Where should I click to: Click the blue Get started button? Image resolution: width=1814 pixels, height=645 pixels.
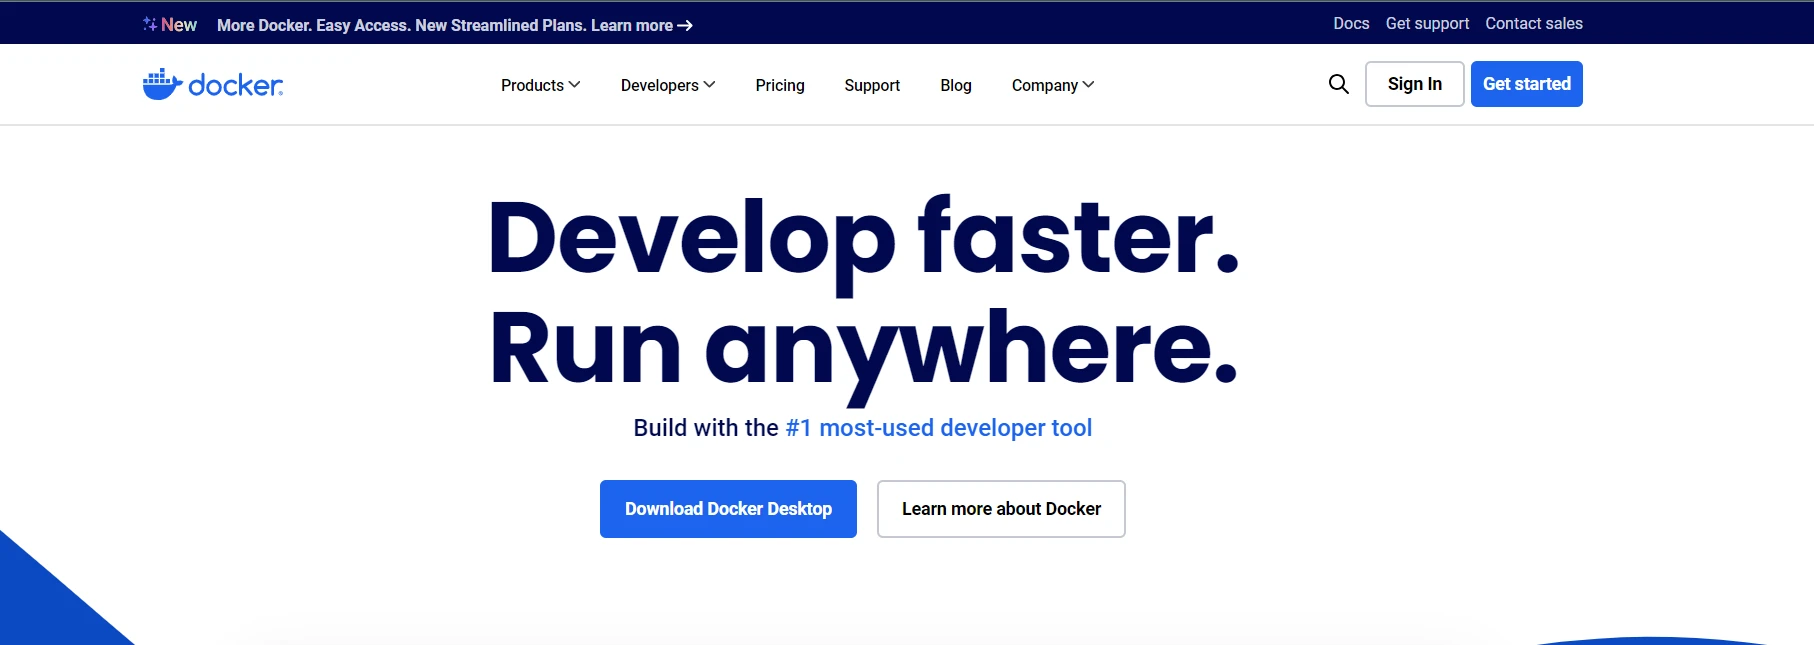point(1526,84)
